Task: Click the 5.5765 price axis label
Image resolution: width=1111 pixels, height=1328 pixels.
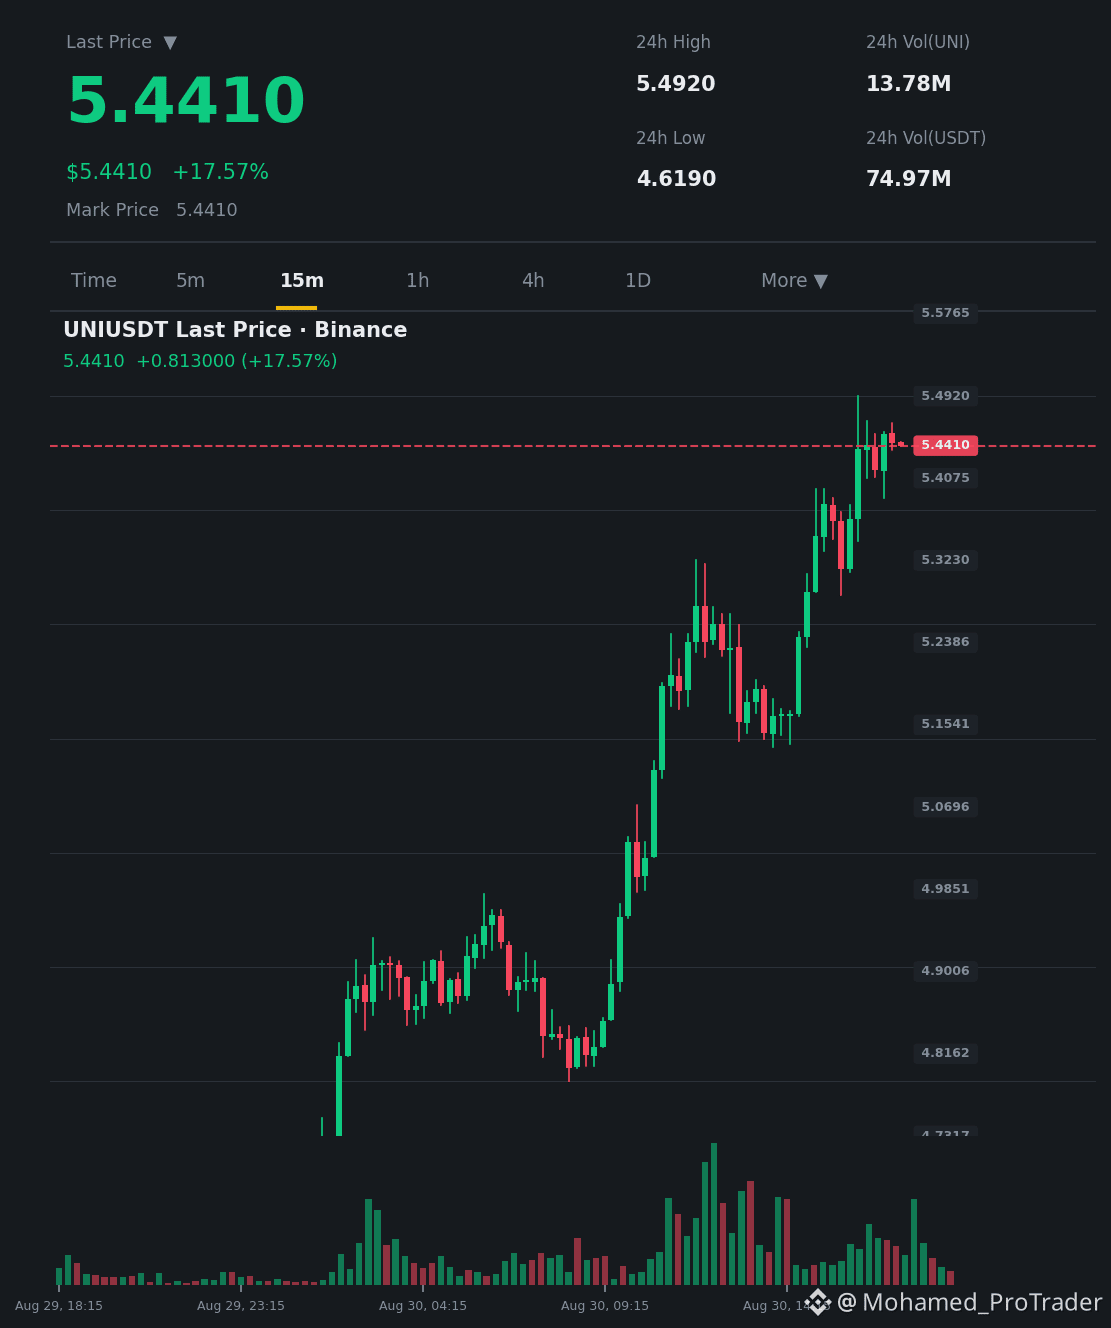Action: pos(945,313)
